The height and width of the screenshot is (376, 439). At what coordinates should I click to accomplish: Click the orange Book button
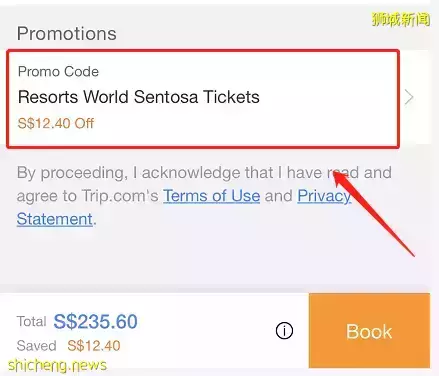[369, 331]
